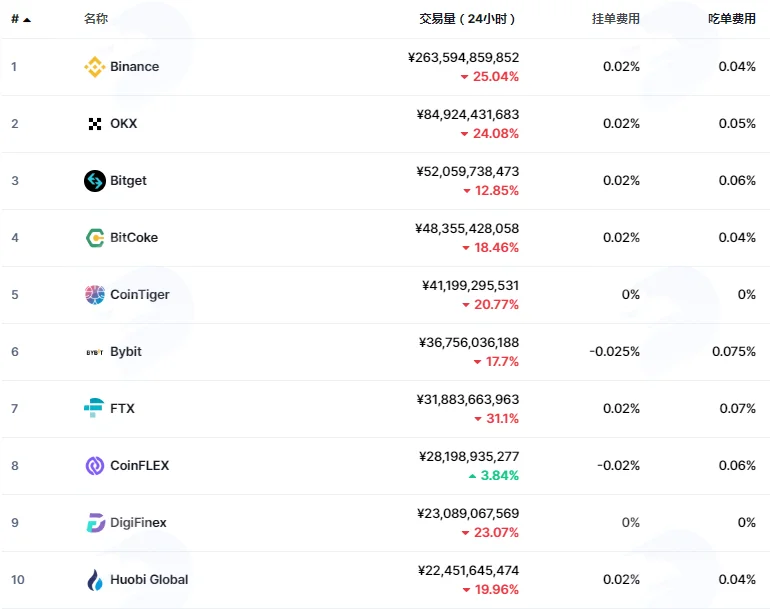
Task: Click the CoinFLEX logo icon
Action: (95, 466)
